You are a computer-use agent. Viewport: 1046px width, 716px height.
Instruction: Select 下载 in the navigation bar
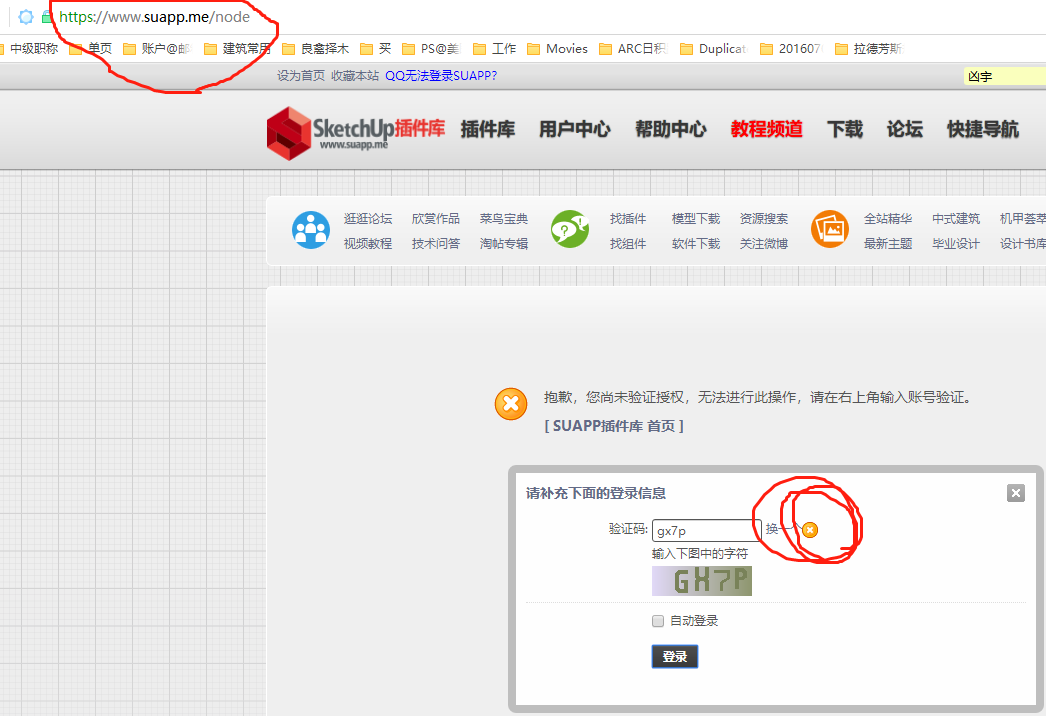pos(845,129)
